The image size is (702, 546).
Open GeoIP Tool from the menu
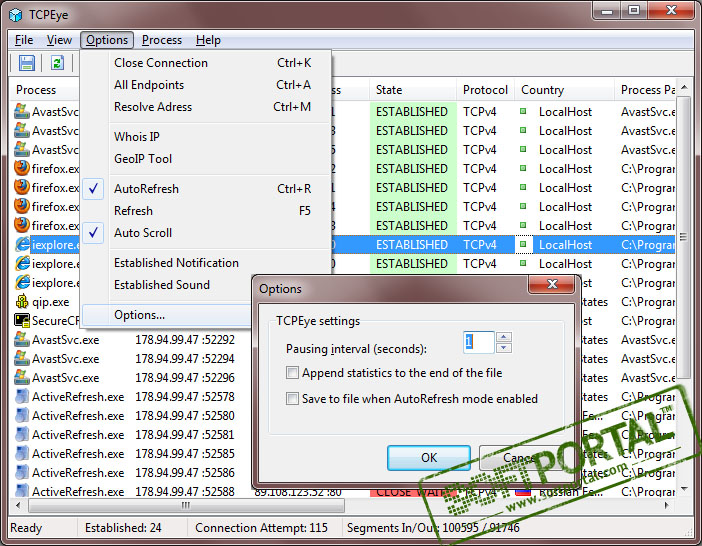click(x=206, y=158)
